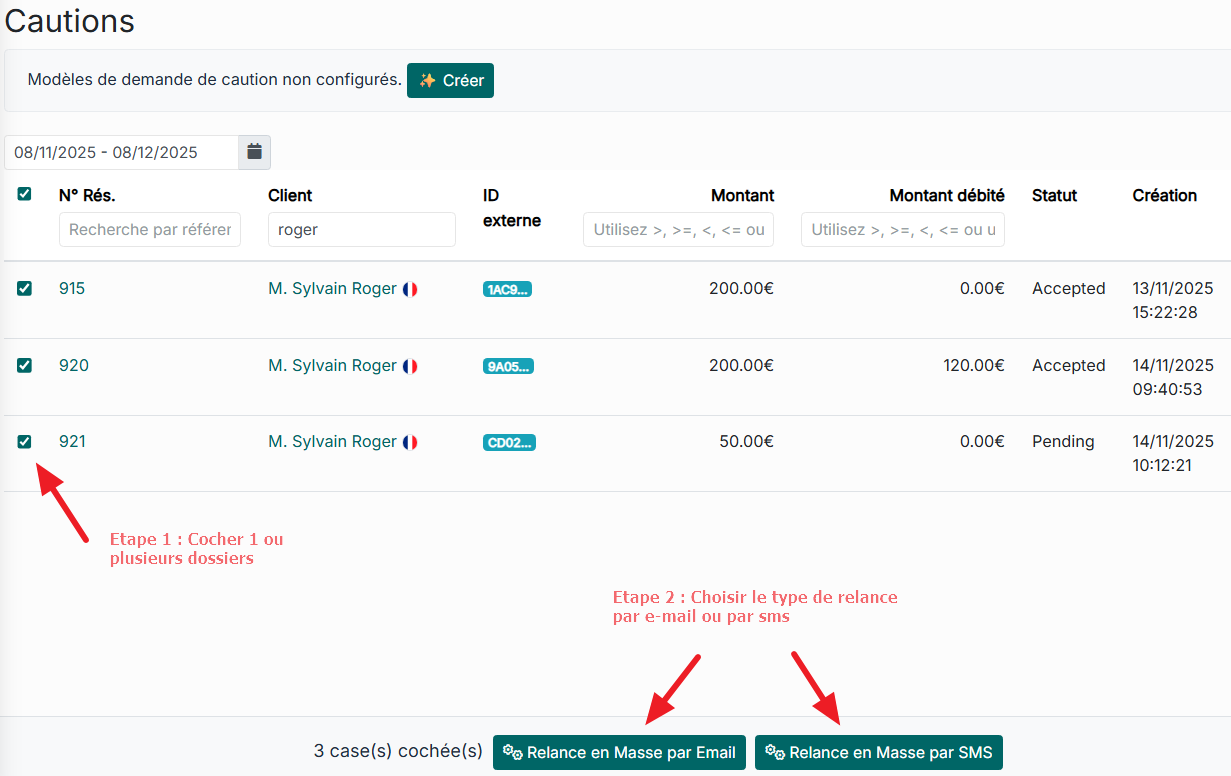
Task: Open M. Sylvain Roger in row 920
Action: click(x=332, y=365)
